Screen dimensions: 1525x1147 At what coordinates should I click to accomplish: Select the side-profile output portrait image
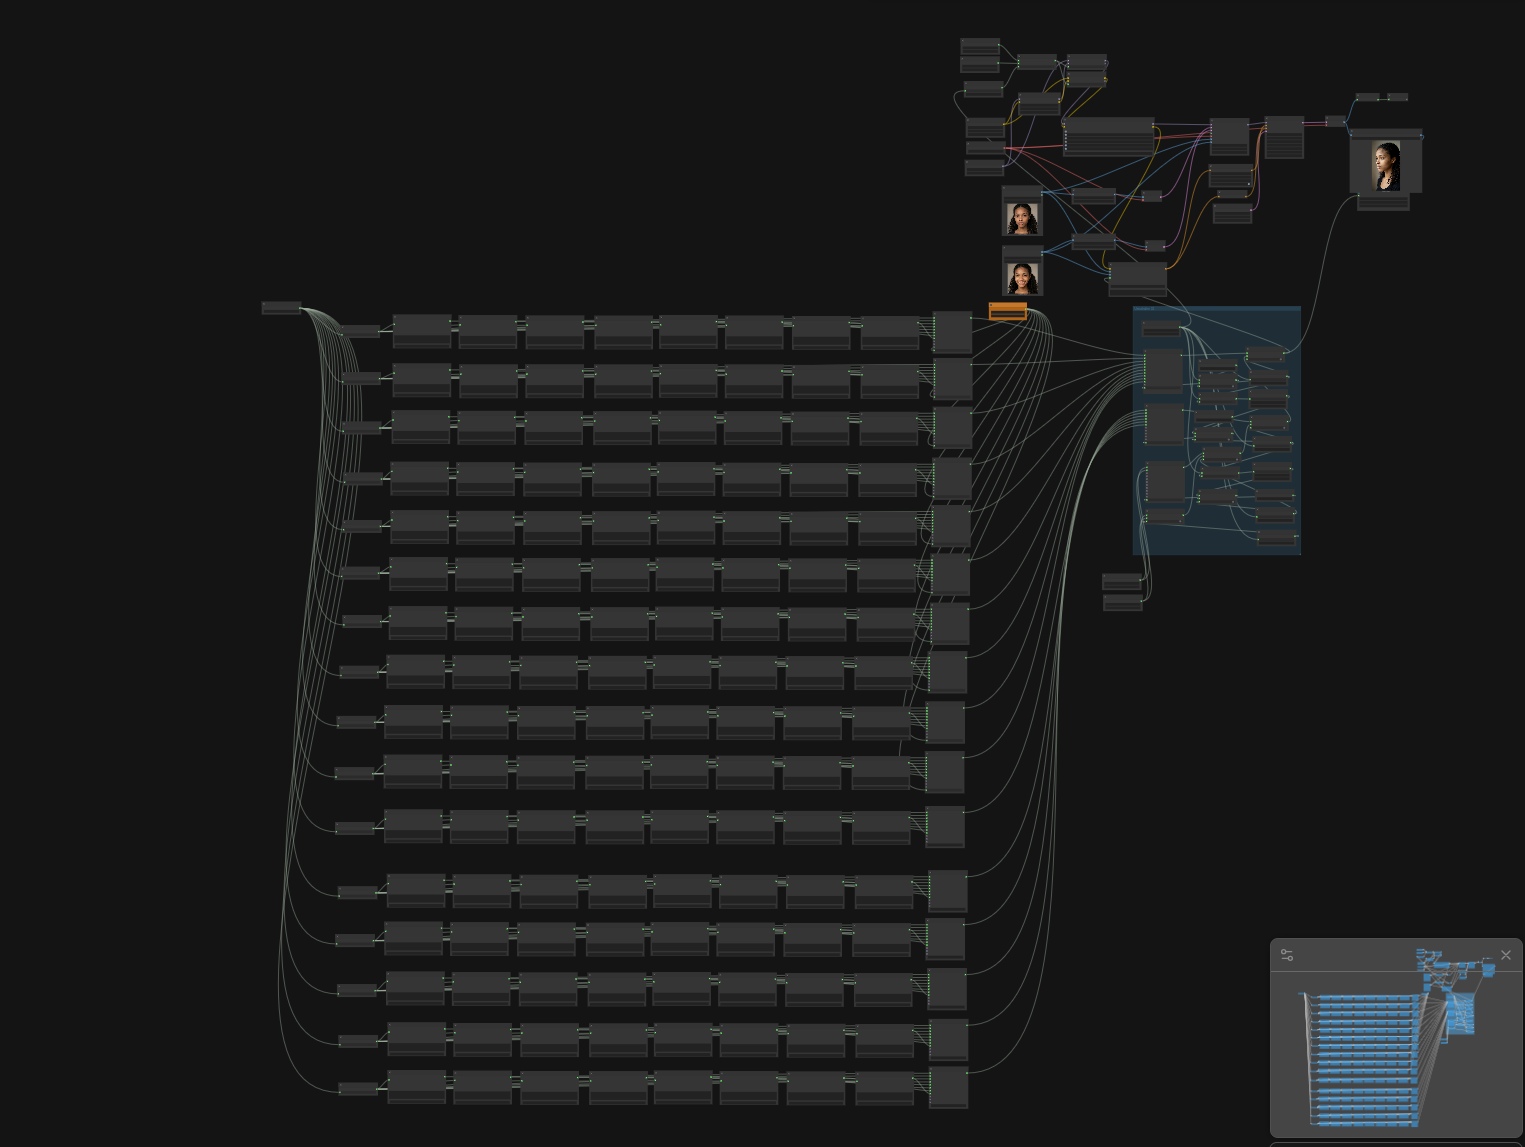pyautogui.click(x=1386, y=166)
